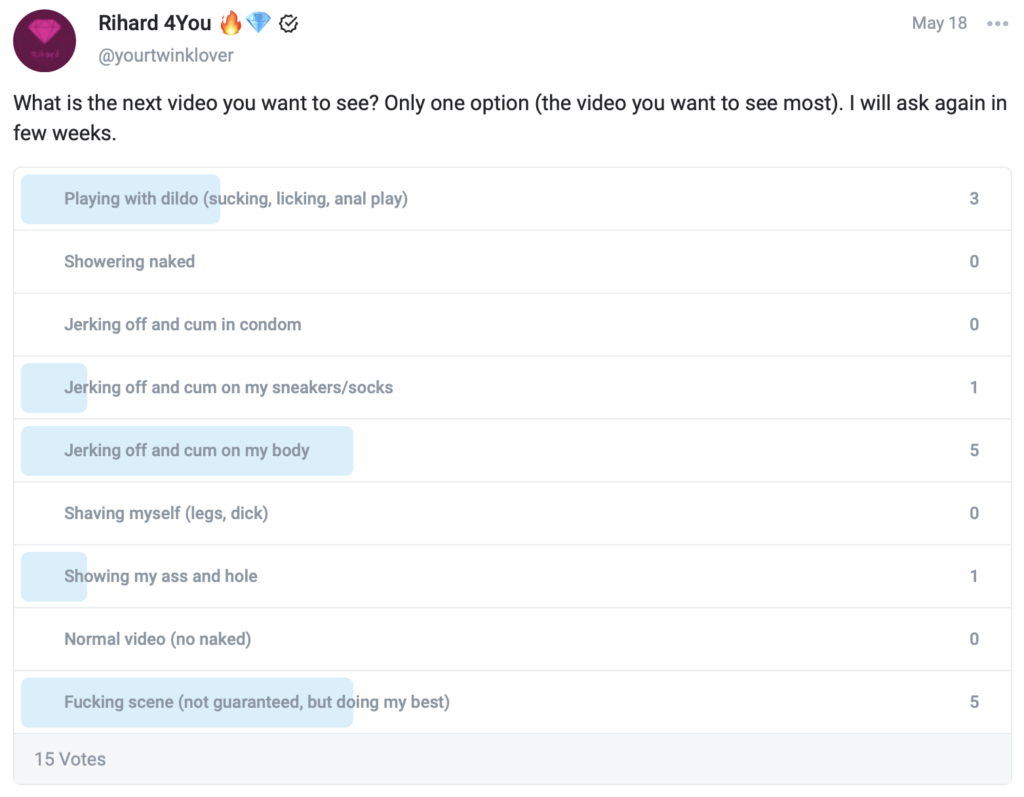Vote for the Showering option
The width and height of the screenshot is (1024, 797).
pos(513,261)
